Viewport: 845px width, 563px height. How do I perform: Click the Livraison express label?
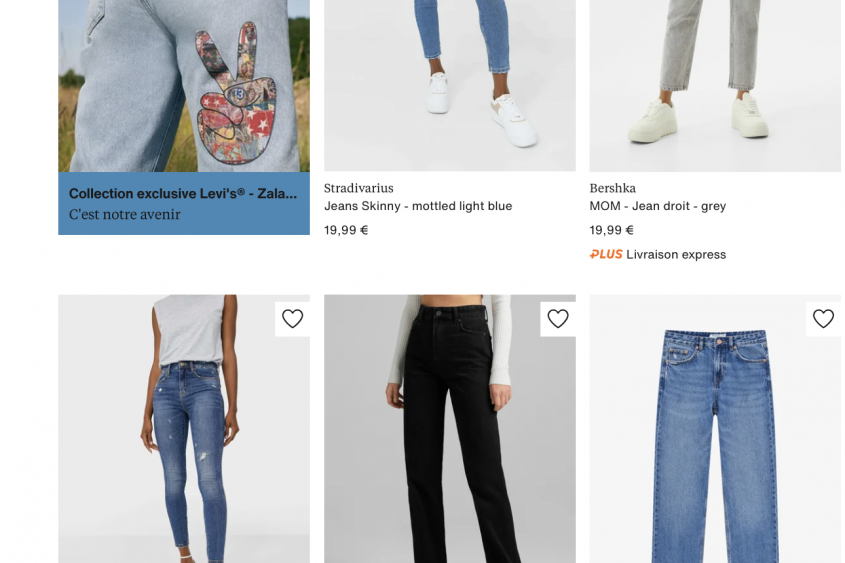(676, 254)
